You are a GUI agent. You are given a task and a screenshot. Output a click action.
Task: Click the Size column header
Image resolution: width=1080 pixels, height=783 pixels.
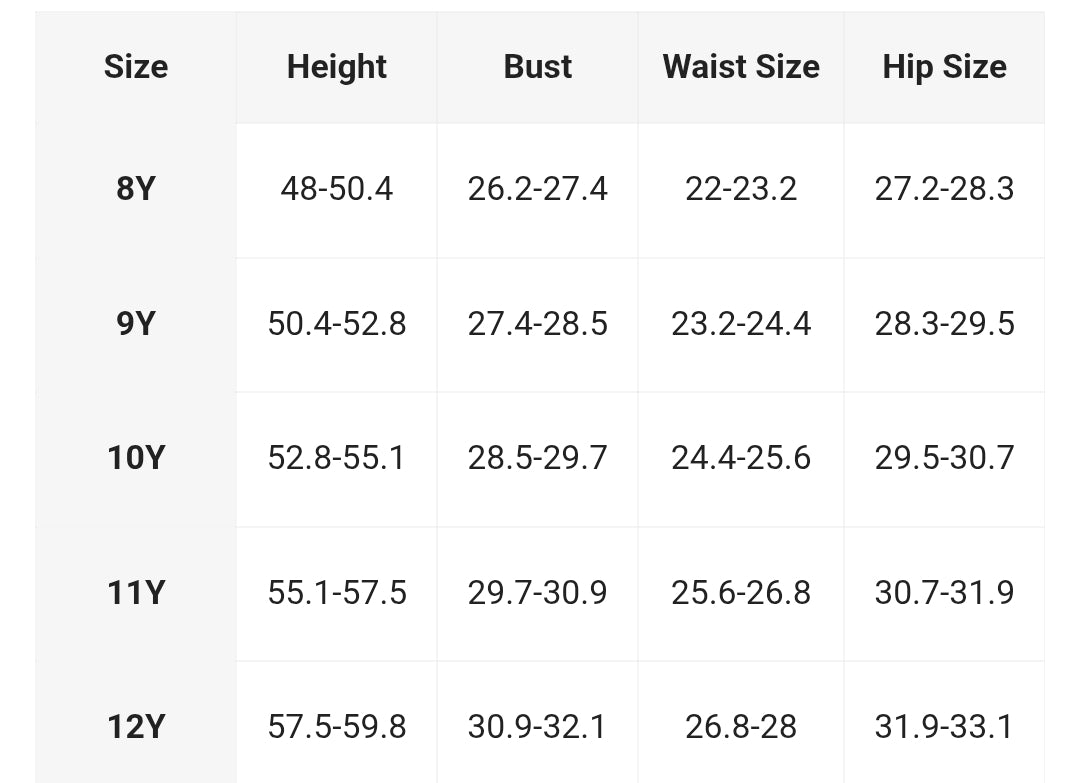coord(136,67)
